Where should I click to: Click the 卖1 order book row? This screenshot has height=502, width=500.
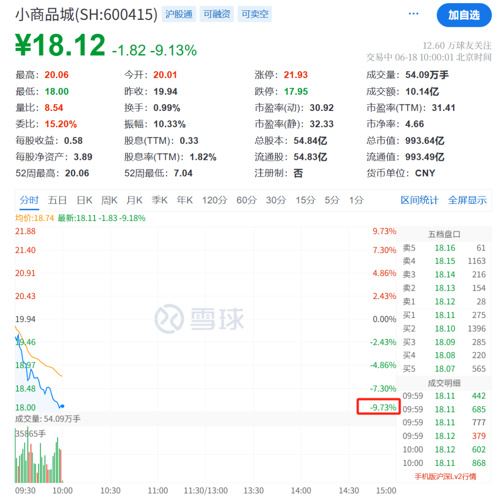[x=444, y=302]
